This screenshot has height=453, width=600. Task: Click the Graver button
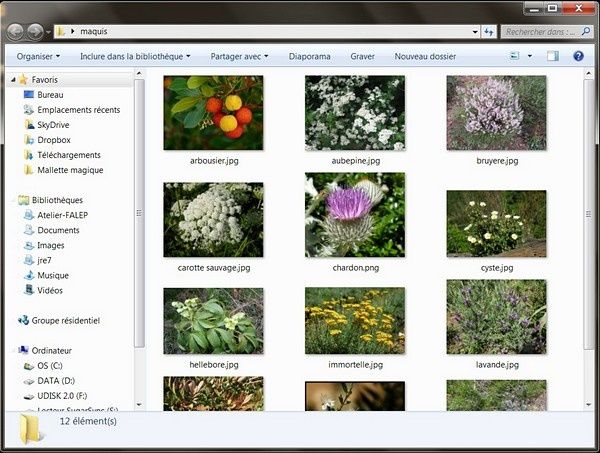coord(362,56)
